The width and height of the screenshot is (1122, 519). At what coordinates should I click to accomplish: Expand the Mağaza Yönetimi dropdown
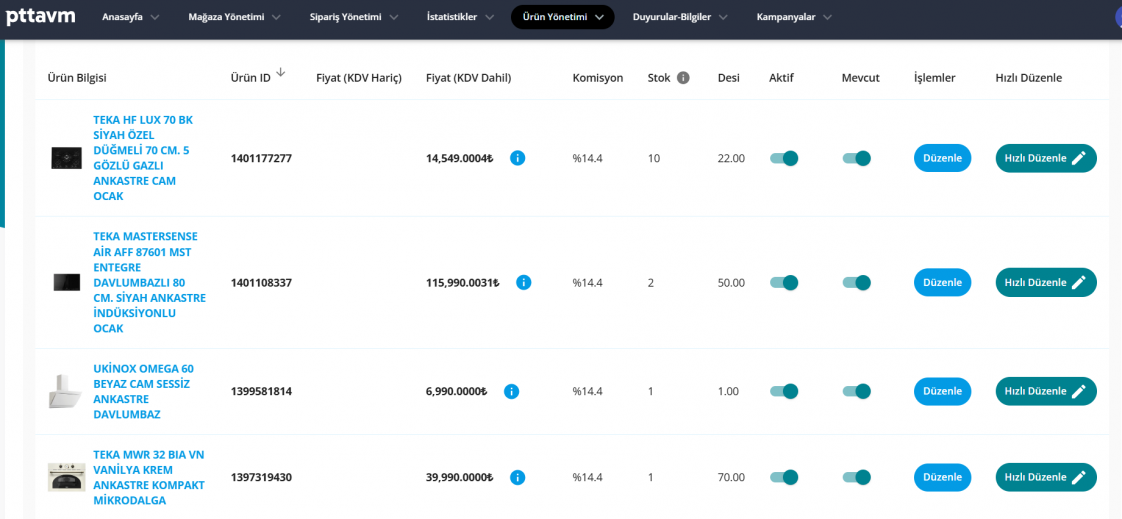(234, 17)
